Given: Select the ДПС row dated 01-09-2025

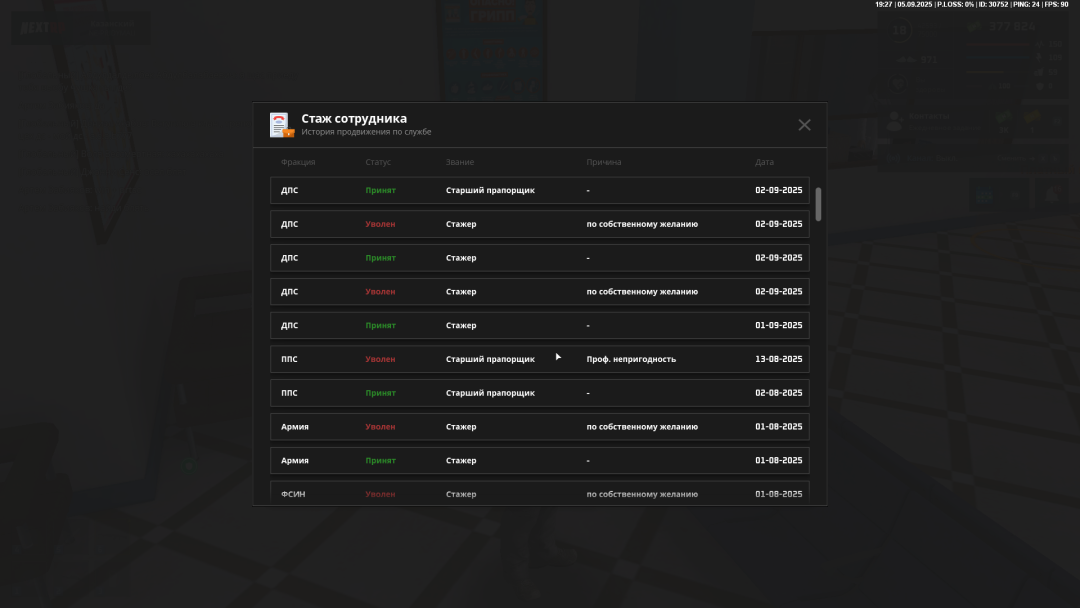Looking at the screenshot, I should pyautogui.click(x=539, y=326).
